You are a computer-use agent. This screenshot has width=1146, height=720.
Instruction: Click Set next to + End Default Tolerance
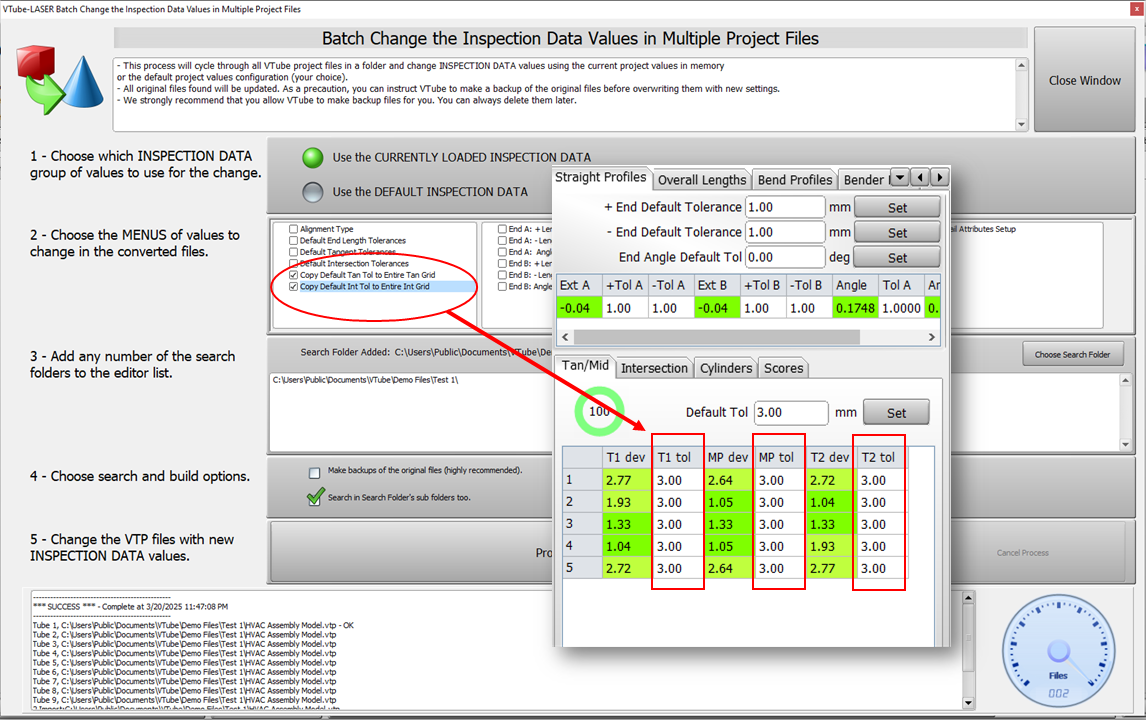(x=898, y=208)
